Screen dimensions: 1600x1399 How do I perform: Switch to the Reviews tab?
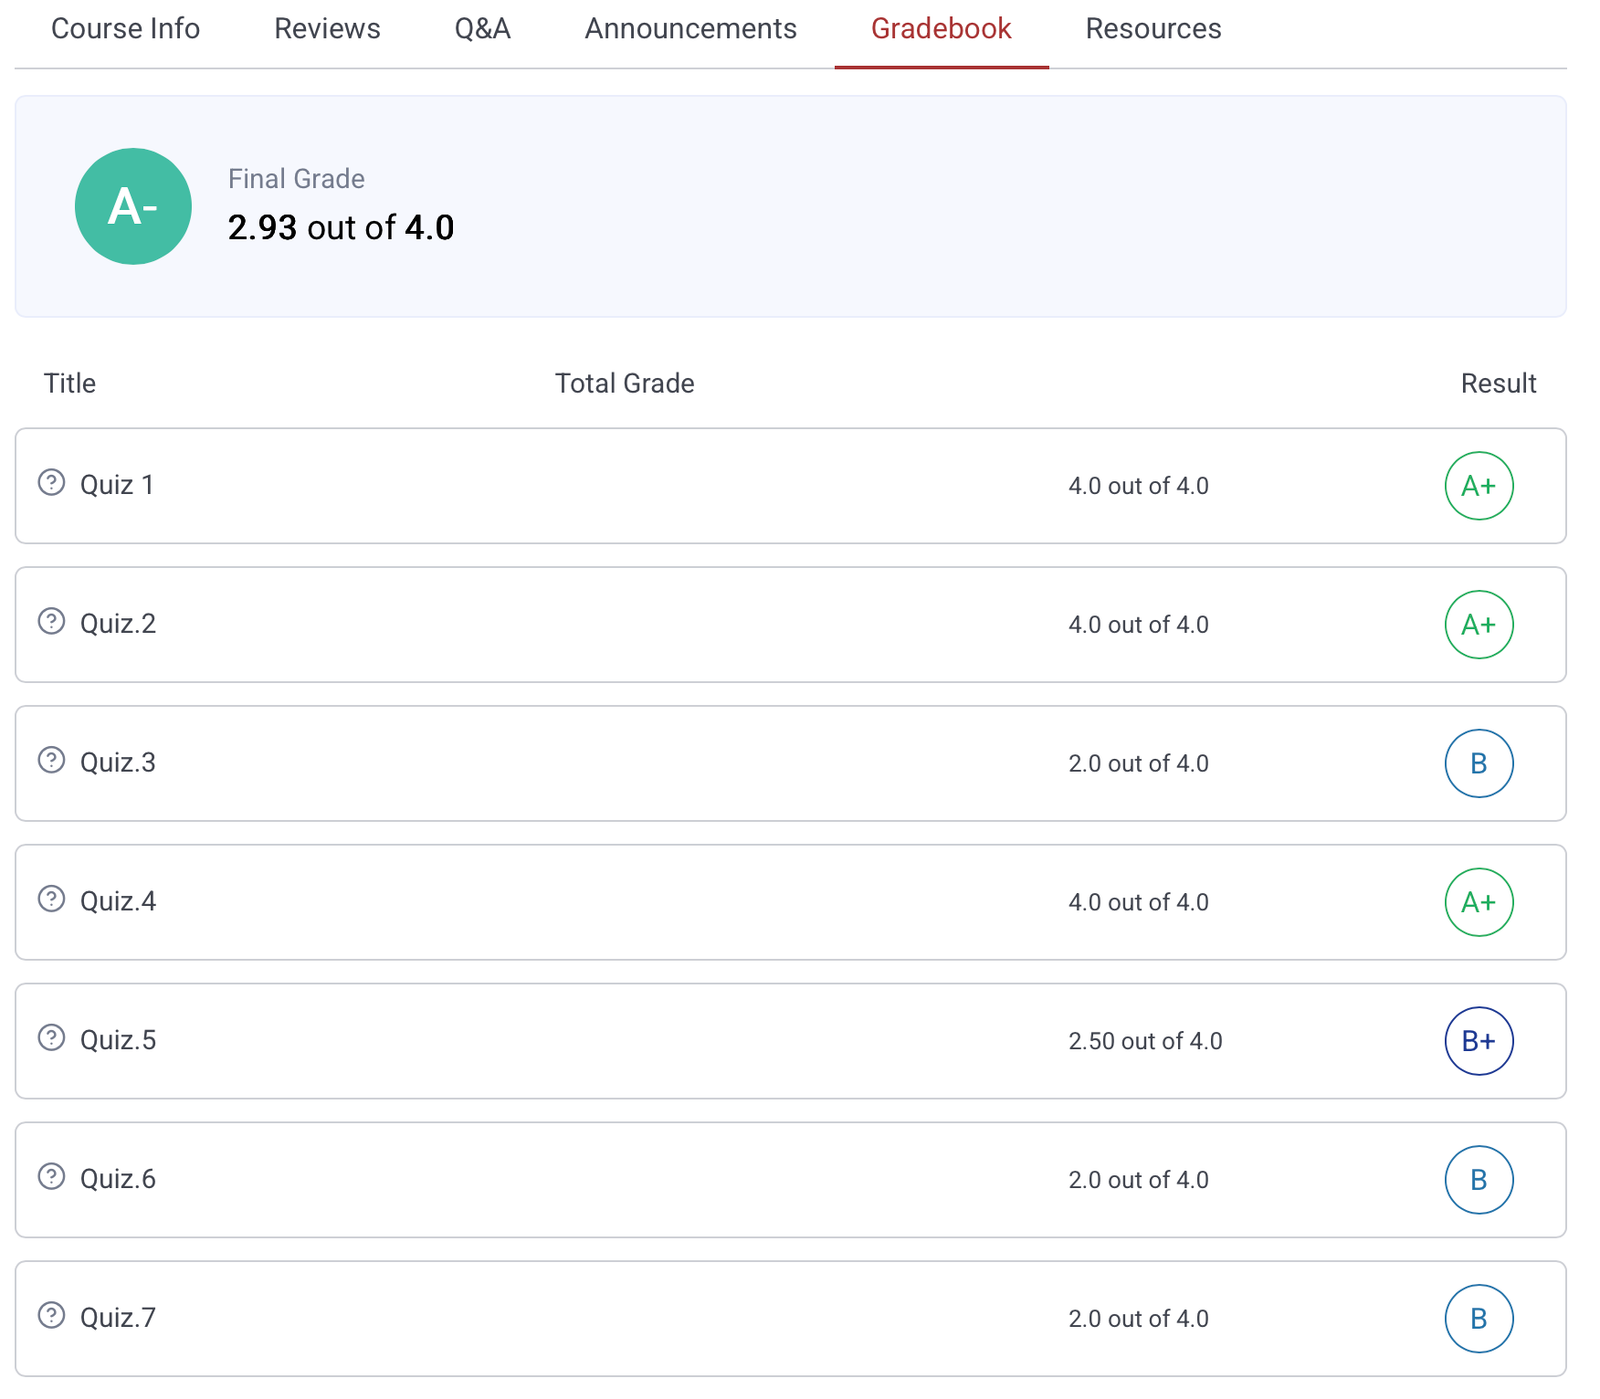[x=327, y=29]
